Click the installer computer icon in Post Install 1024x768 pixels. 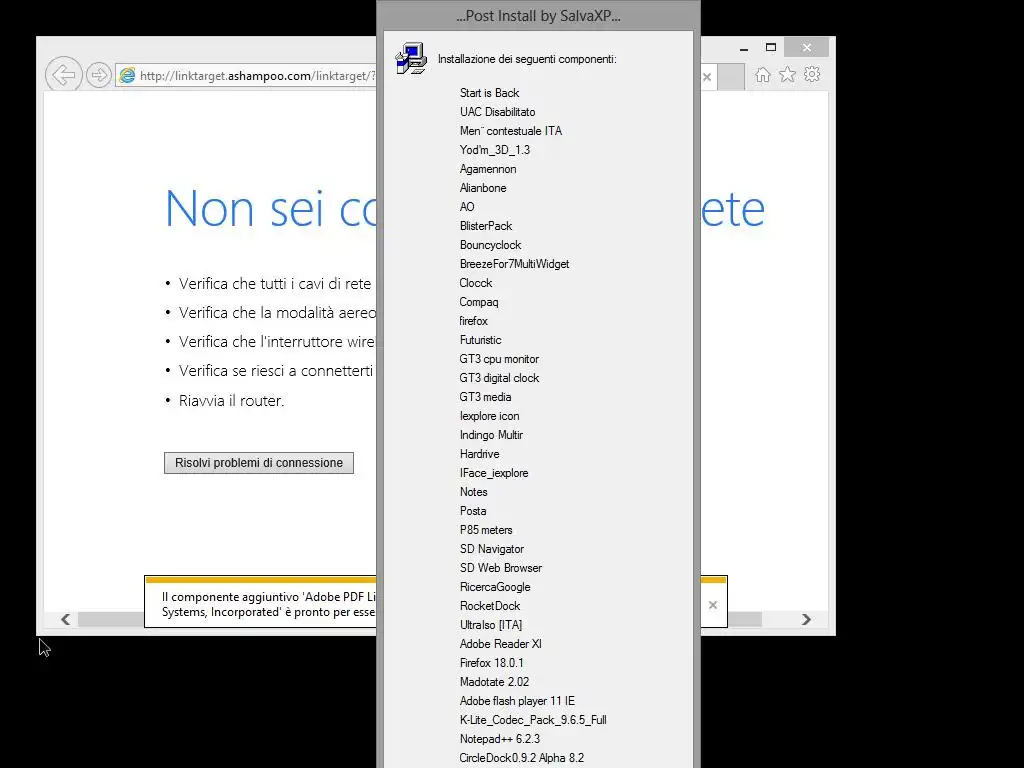coord(411,59)
